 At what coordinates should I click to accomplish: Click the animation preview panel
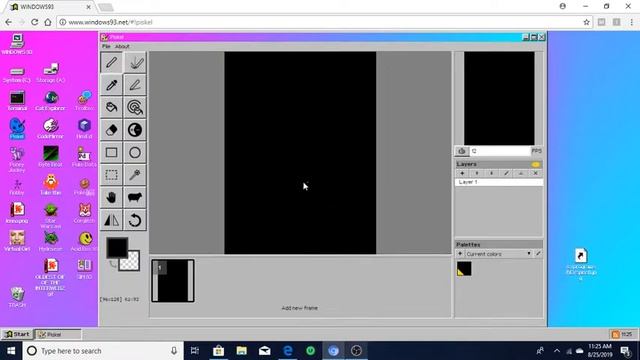[x=499, y=98]
